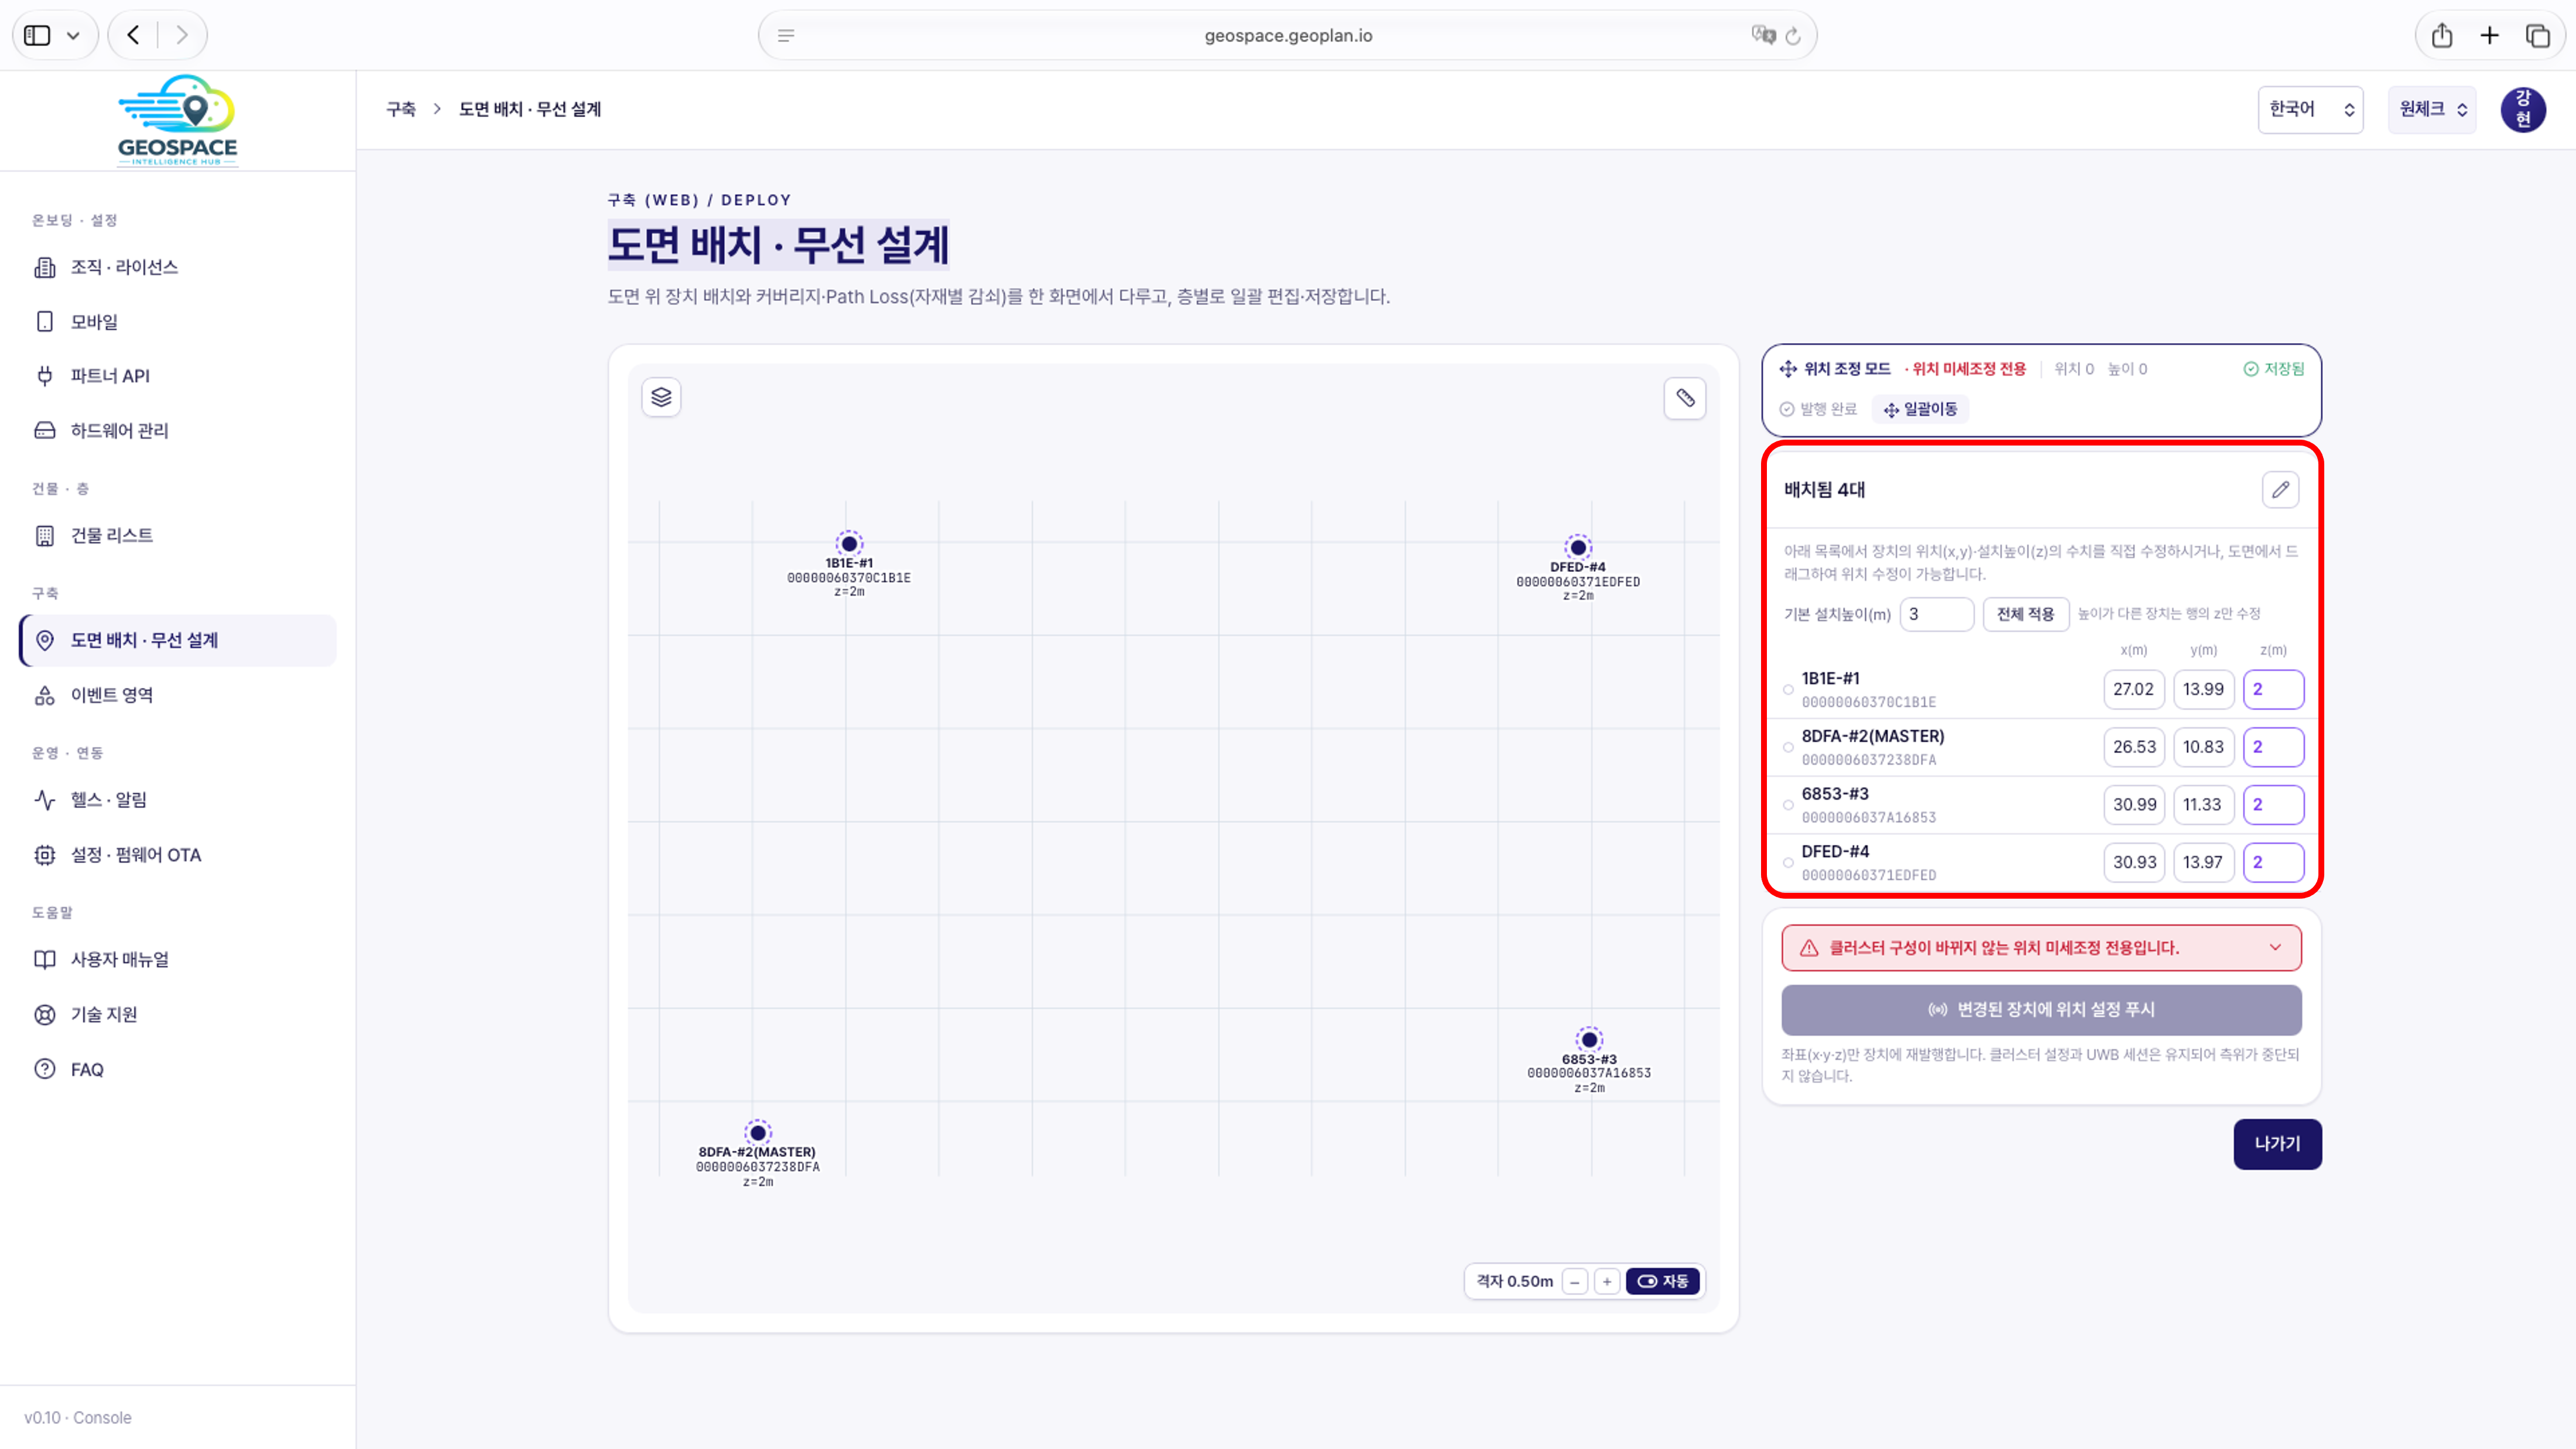Decrease grid size with minus button

click(x=1575, y=1281)
